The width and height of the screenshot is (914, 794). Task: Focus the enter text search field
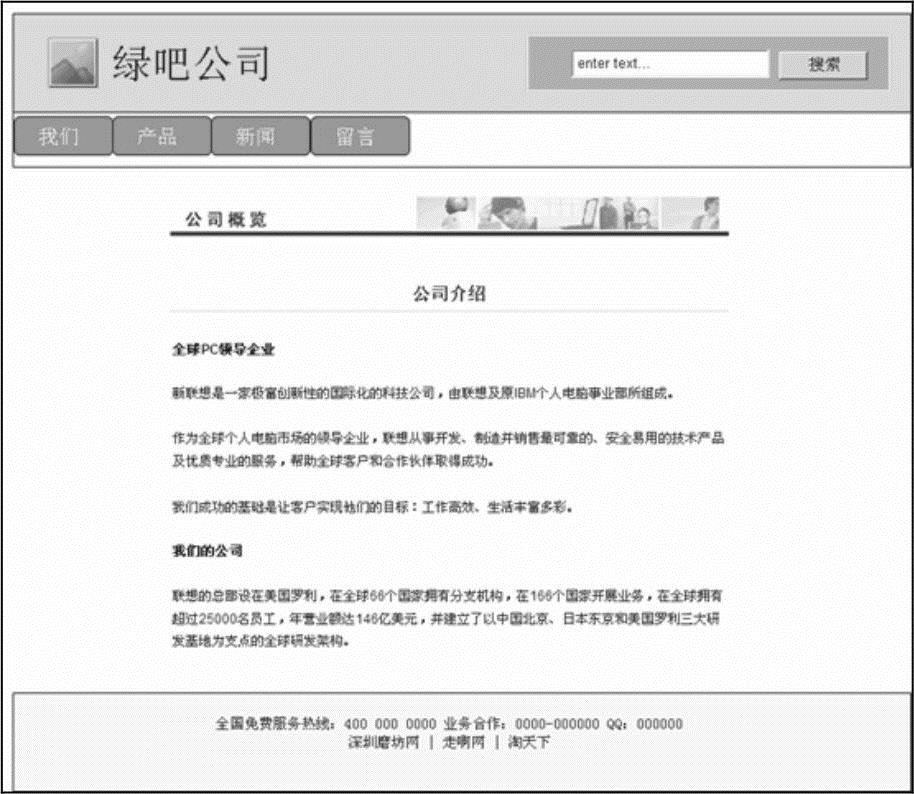(x=670, y=64)
